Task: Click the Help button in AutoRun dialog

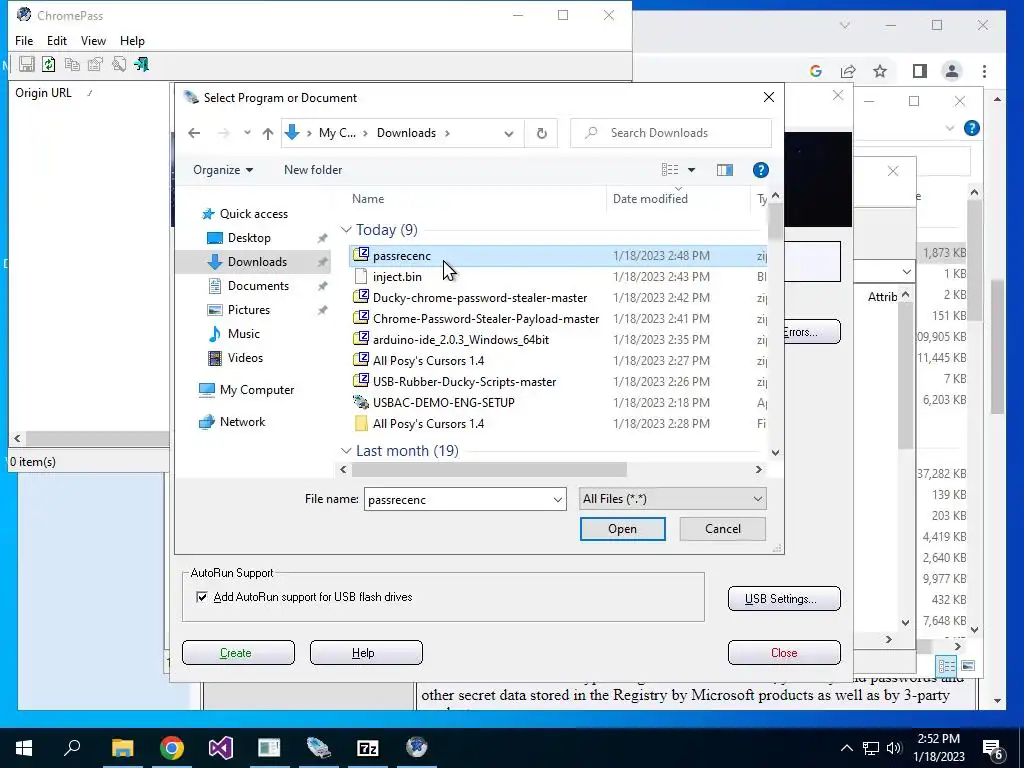Action: click(x=366, y=652)
